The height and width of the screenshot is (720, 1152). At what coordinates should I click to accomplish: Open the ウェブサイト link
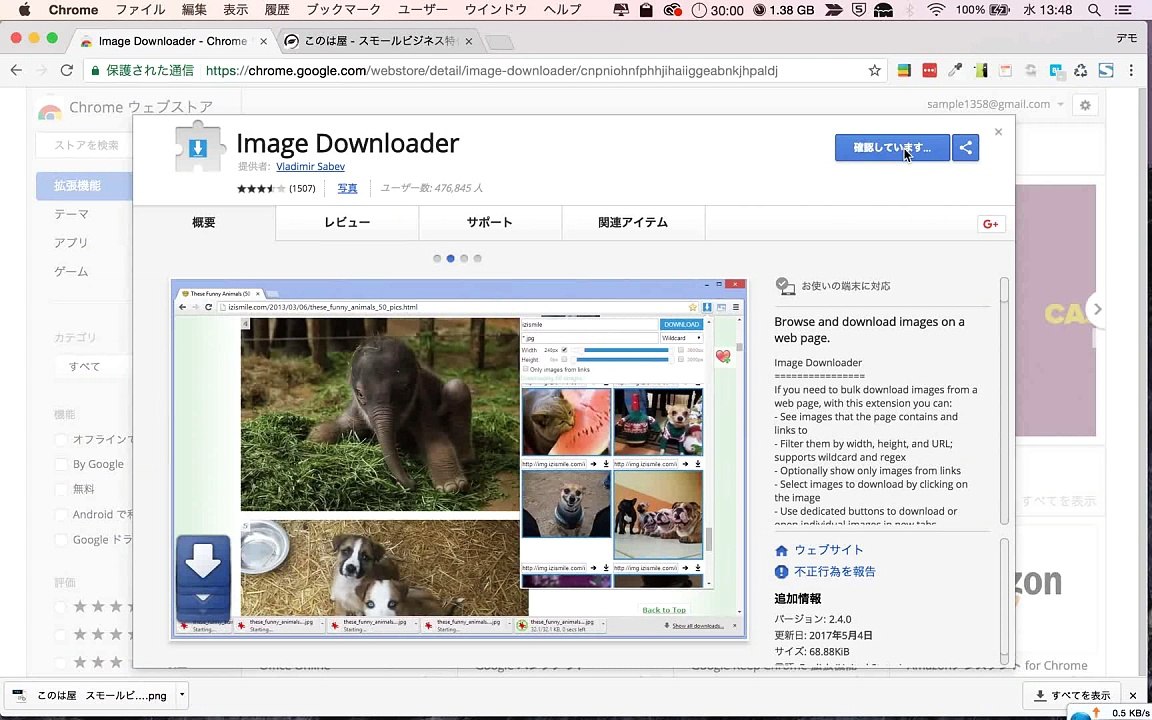pyautogui.click(x=829, y=550)
